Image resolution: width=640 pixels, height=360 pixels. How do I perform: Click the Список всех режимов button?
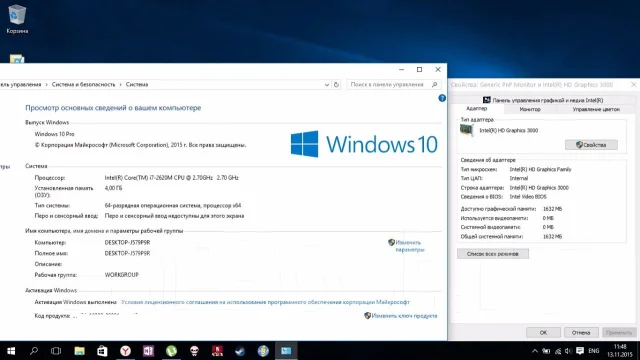click(x=493, y=254)
